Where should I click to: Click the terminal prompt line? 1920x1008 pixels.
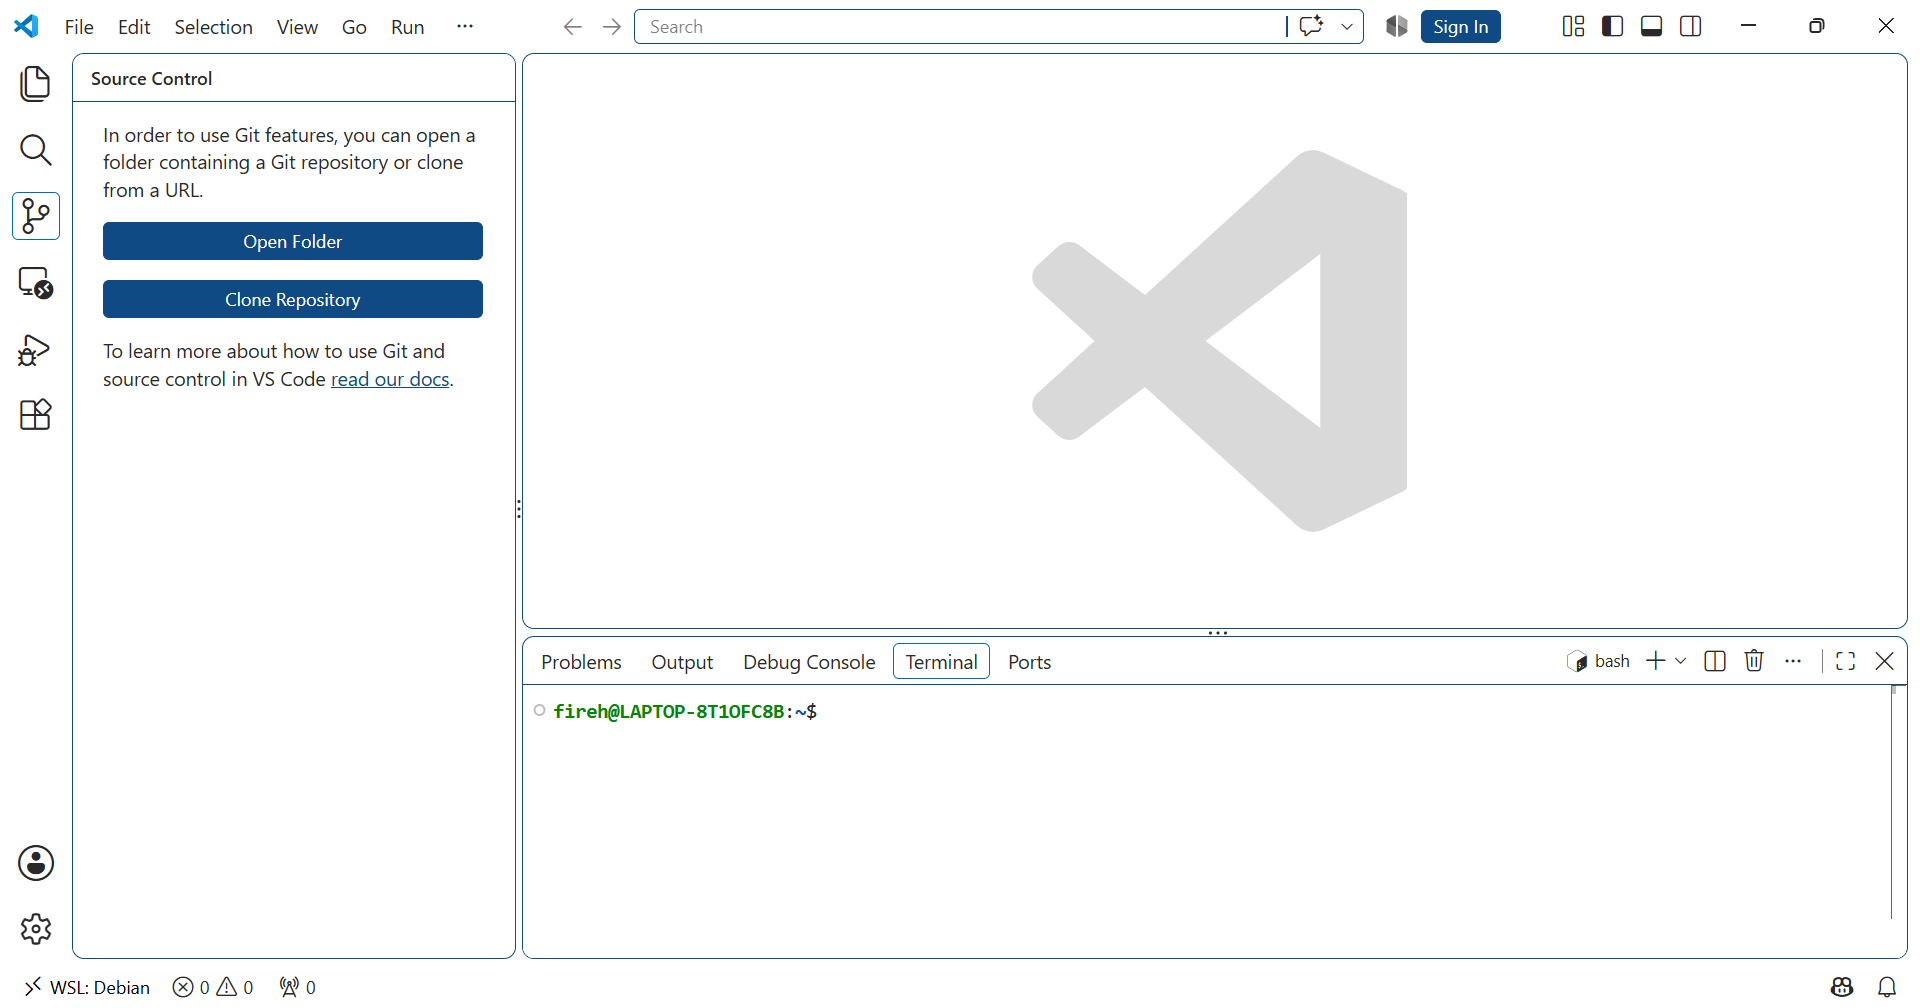coord(685,711)
